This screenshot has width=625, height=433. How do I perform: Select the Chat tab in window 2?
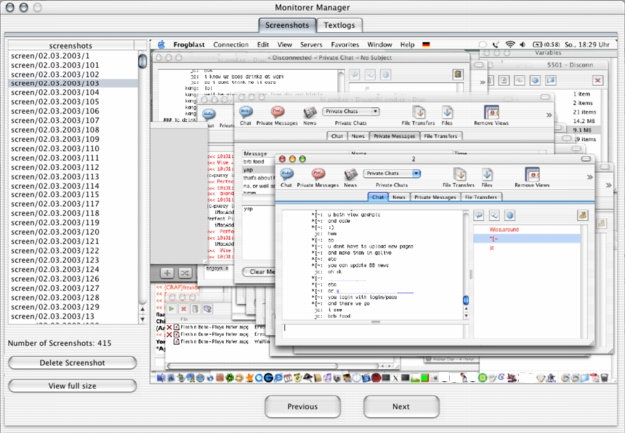tap(377, 197)
